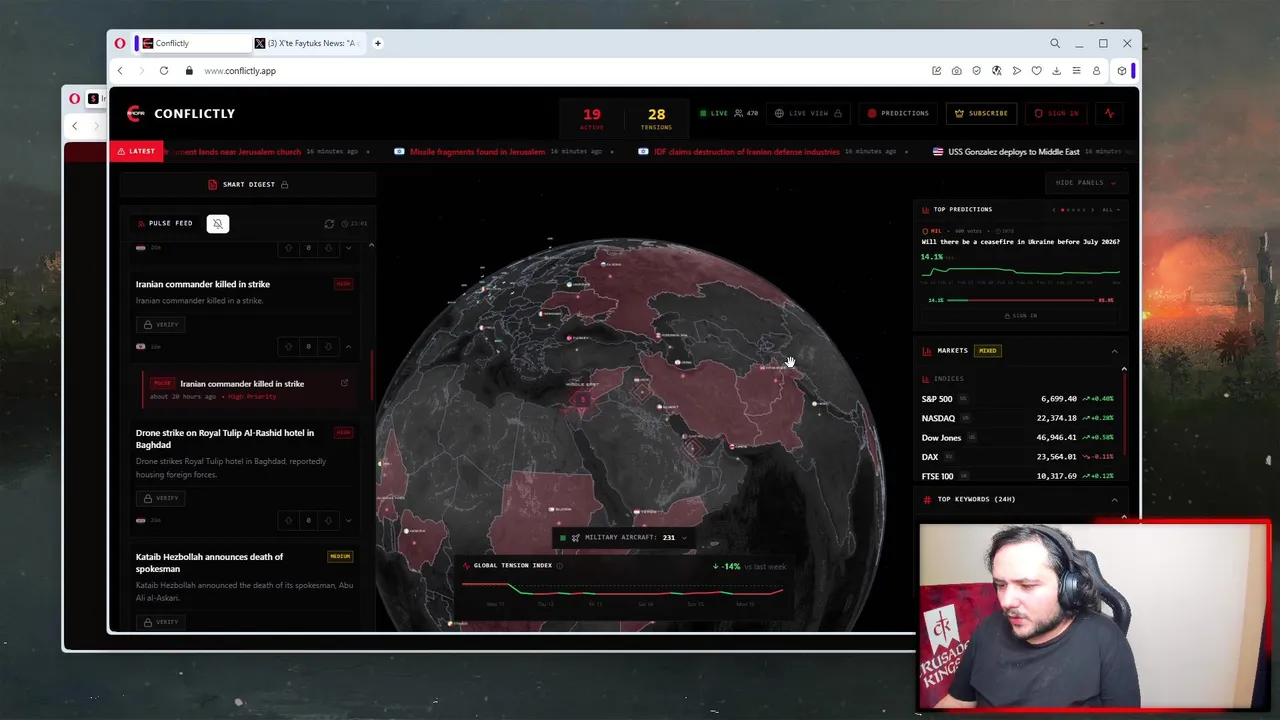
Task: Select the NASDAQ index row
Action: click(x=1018, y=418)
